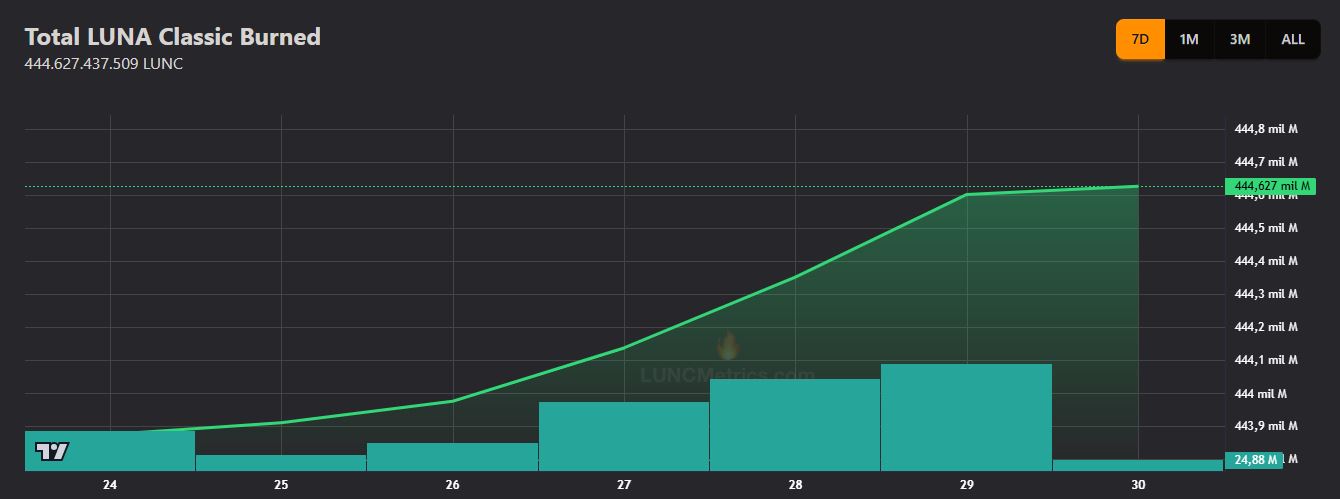Click the 24,88 M volume label
This screenshot has height=499, width=1340.
click(x=1257, y=460)
